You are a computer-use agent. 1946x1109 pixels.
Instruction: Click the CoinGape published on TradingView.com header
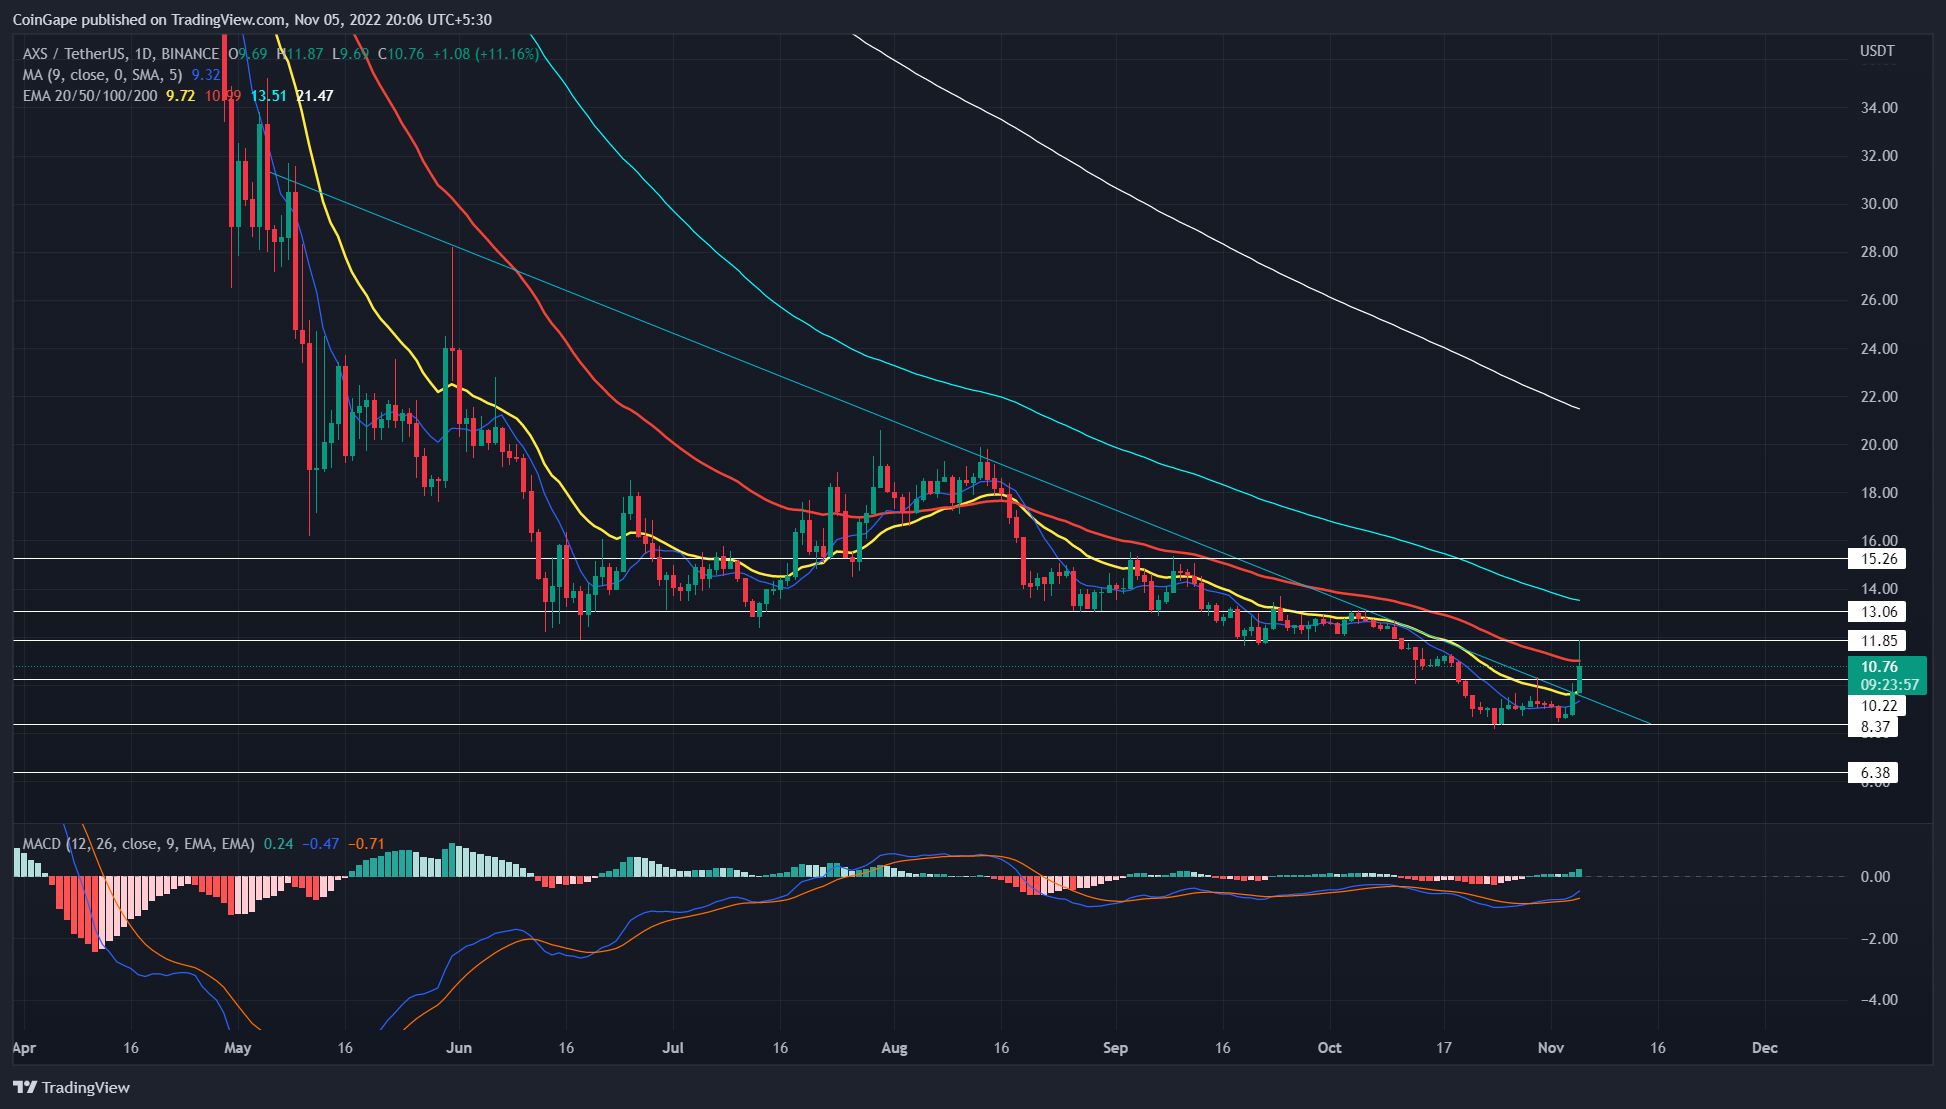click(x=252, y=19)
